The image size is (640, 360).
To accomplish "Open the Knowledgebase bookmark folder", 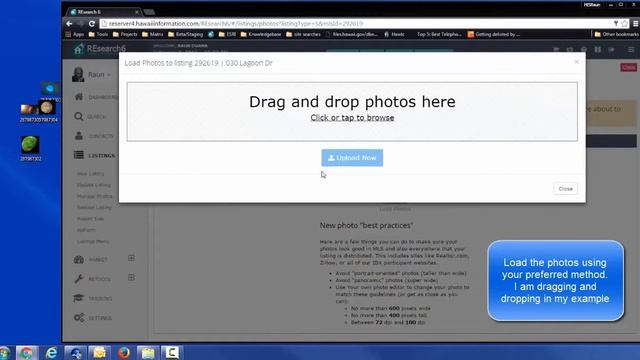I will (261, 34).
